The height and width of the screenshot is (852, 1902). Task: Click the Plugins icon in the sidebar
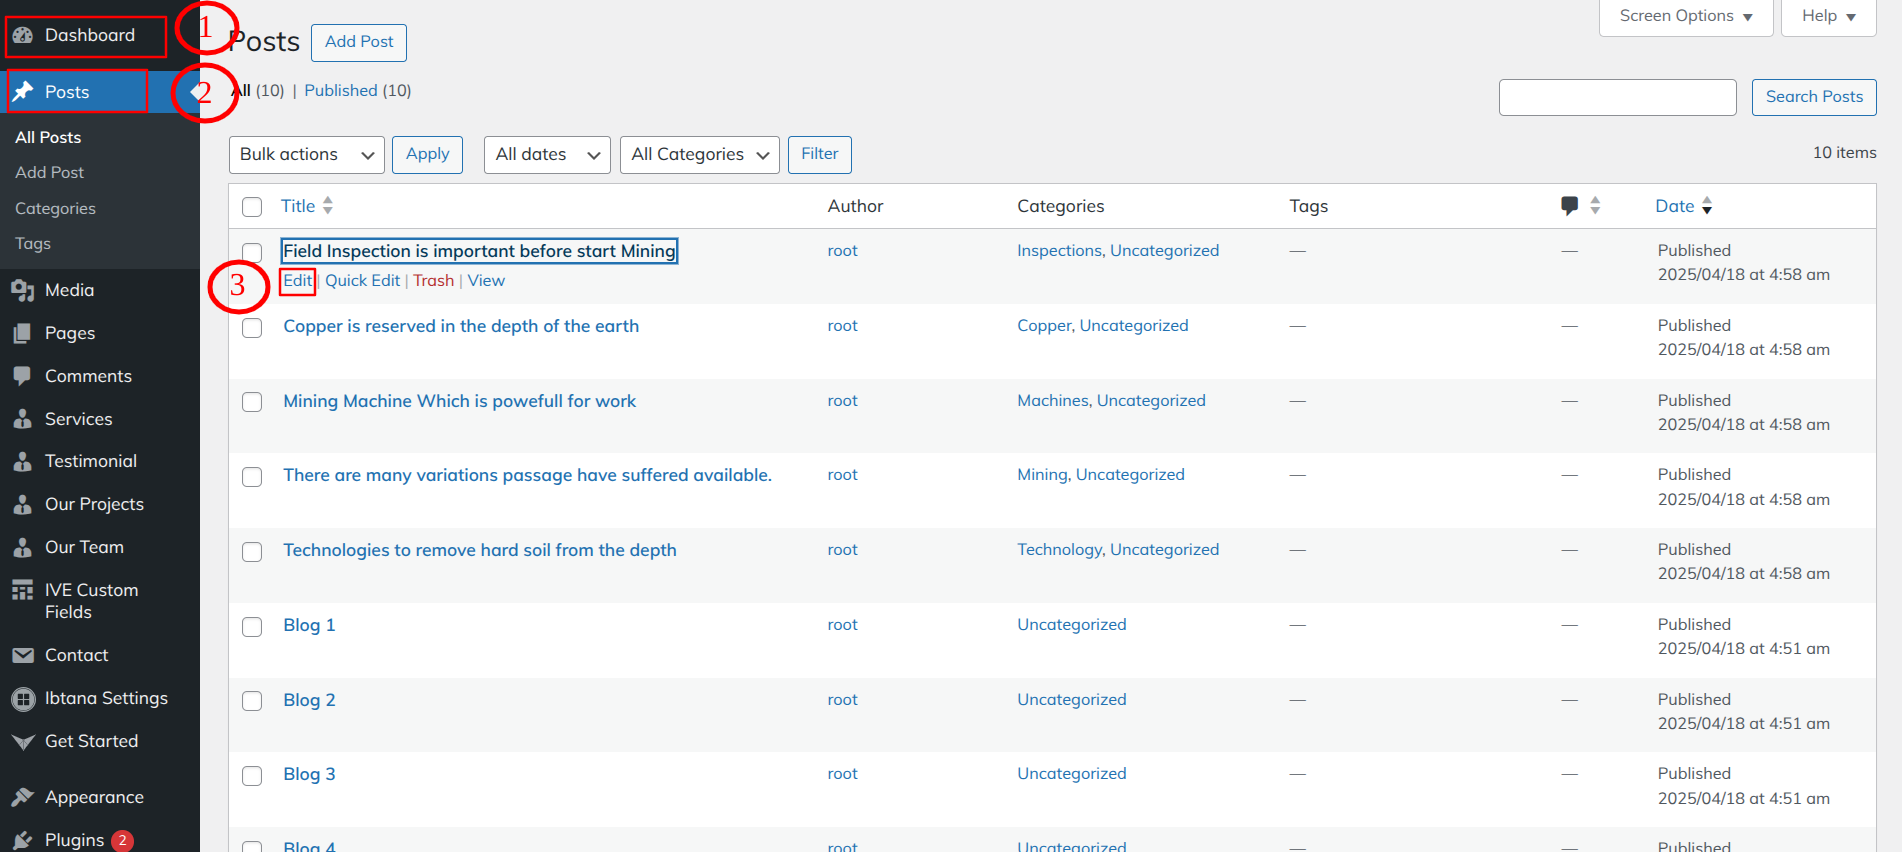tap(22, 840)
